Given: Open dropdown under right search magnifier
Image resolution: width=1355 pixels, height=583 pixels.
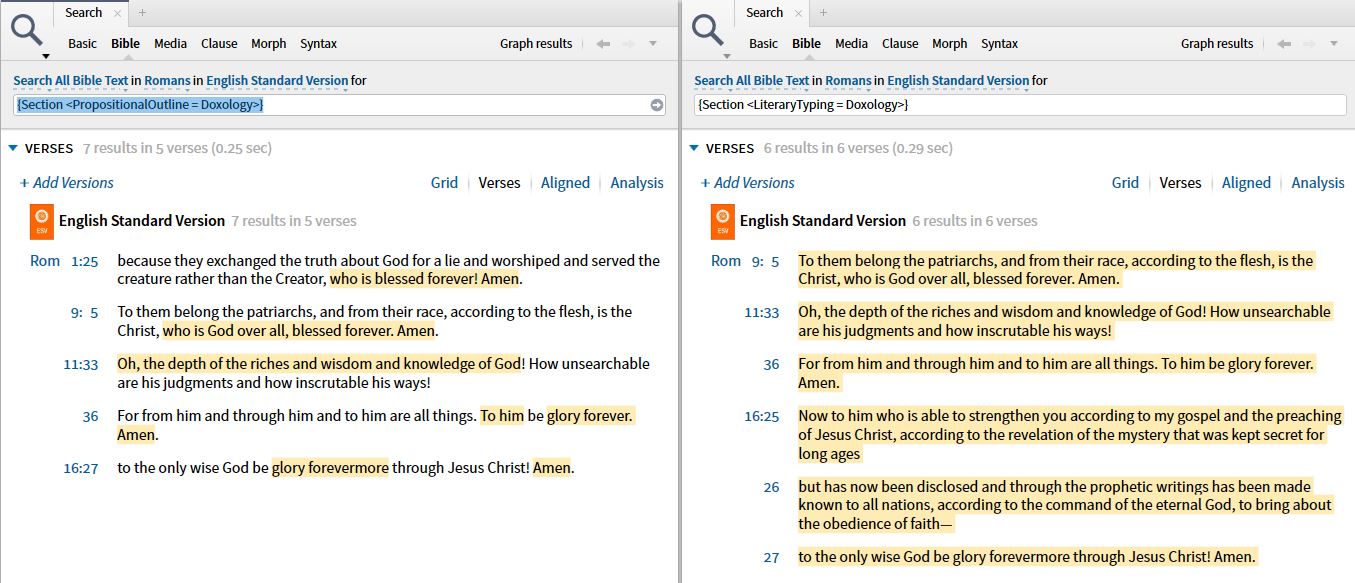Looking at the screenshot, I should (x=726, y=56).
